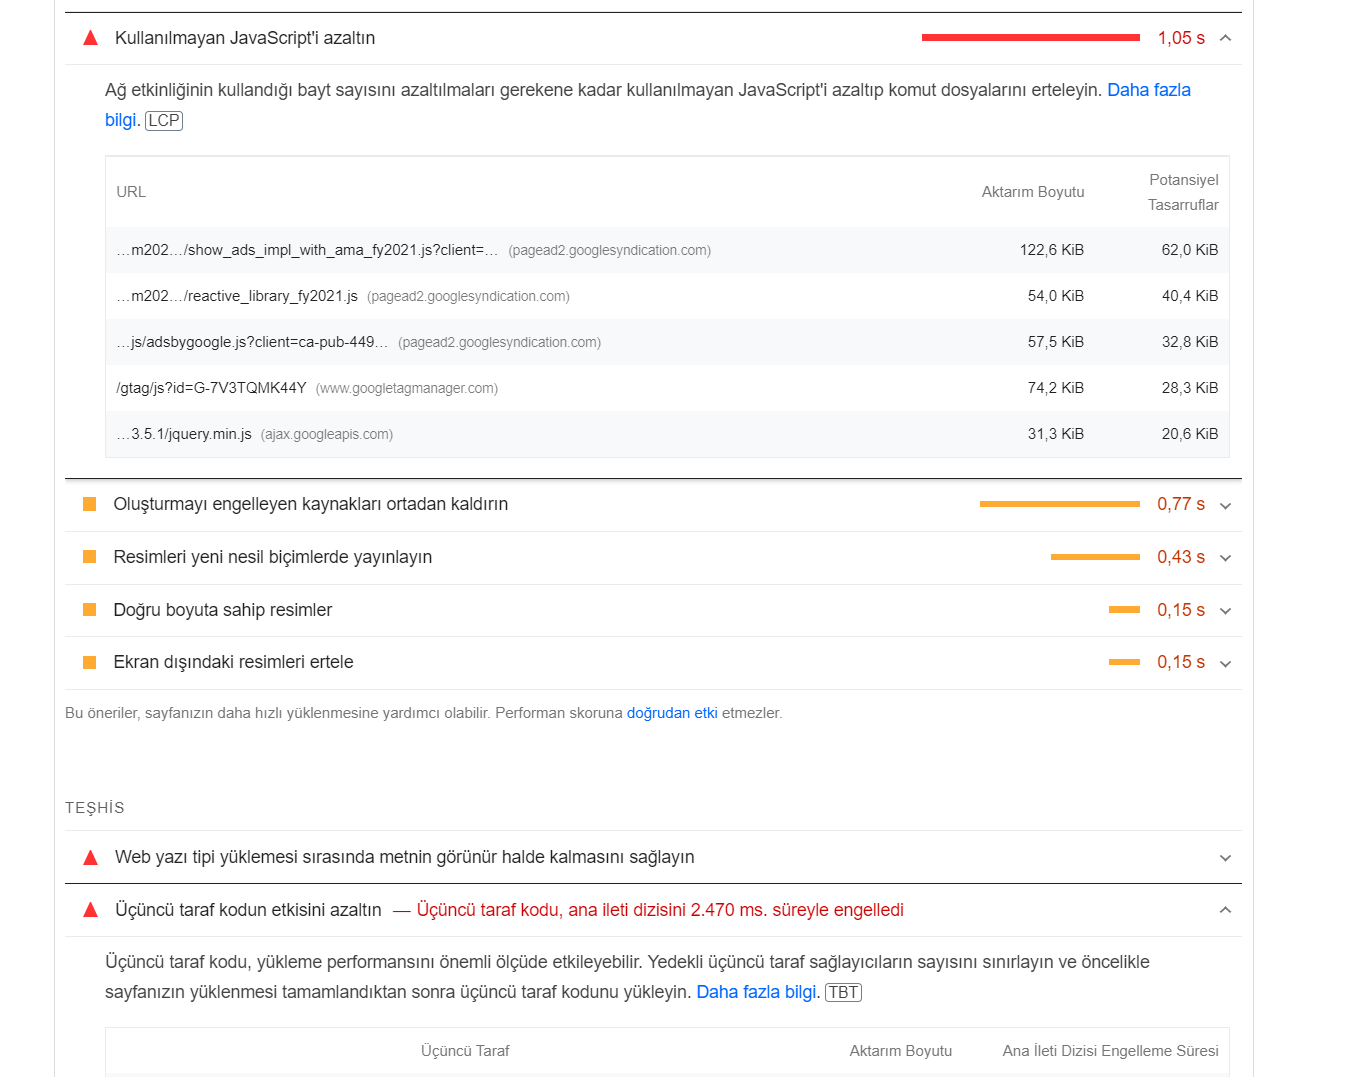This screenshot has height=1077, width=1353.
Task: Collapse the Kullanılmayan JavaScript'i azaltın section
Action: (1225, 38)
